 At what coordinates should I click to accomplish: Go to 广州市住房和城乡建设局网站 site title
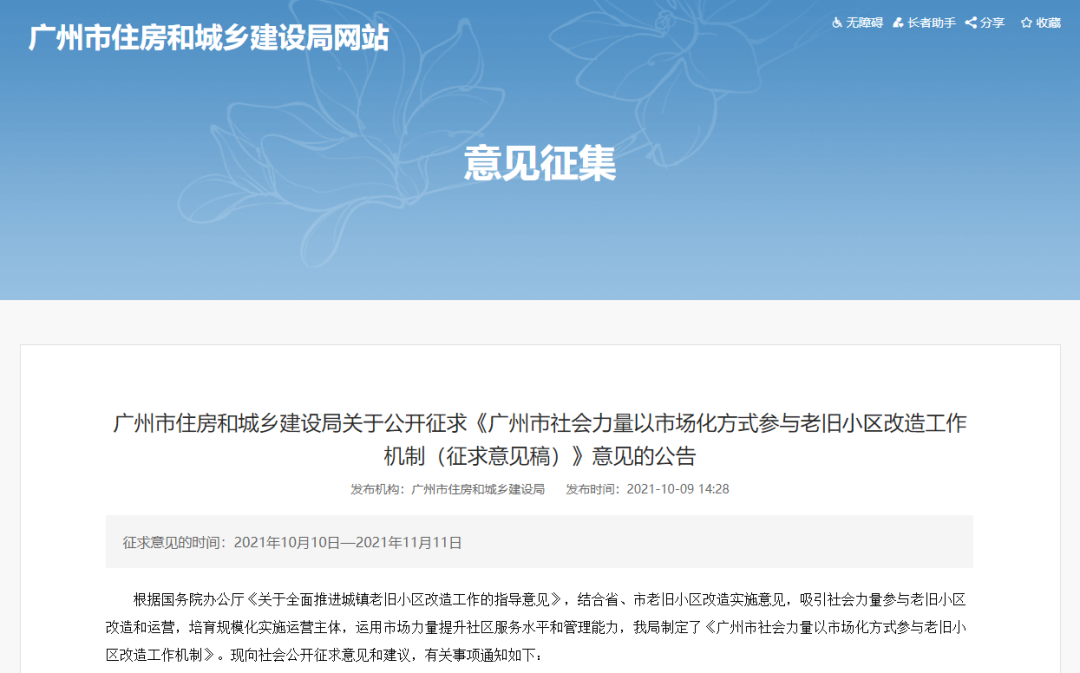(x=209, y=38)
